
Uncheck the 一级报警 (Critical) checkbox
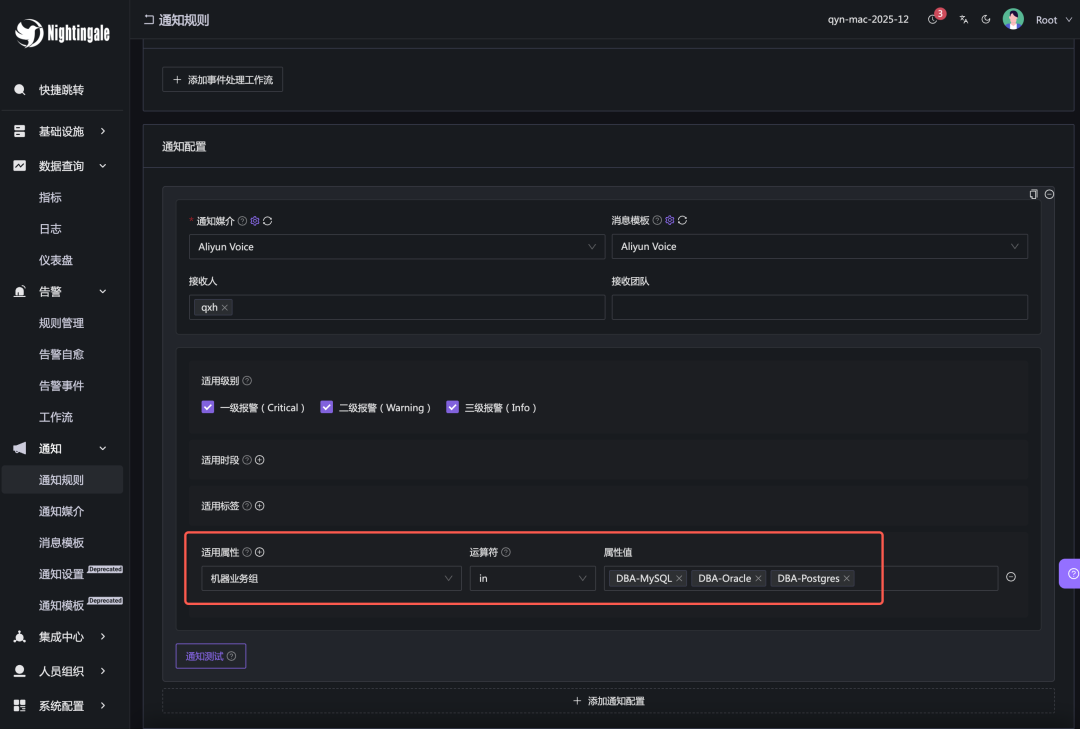pyautogui.click(x=208, y=407)
